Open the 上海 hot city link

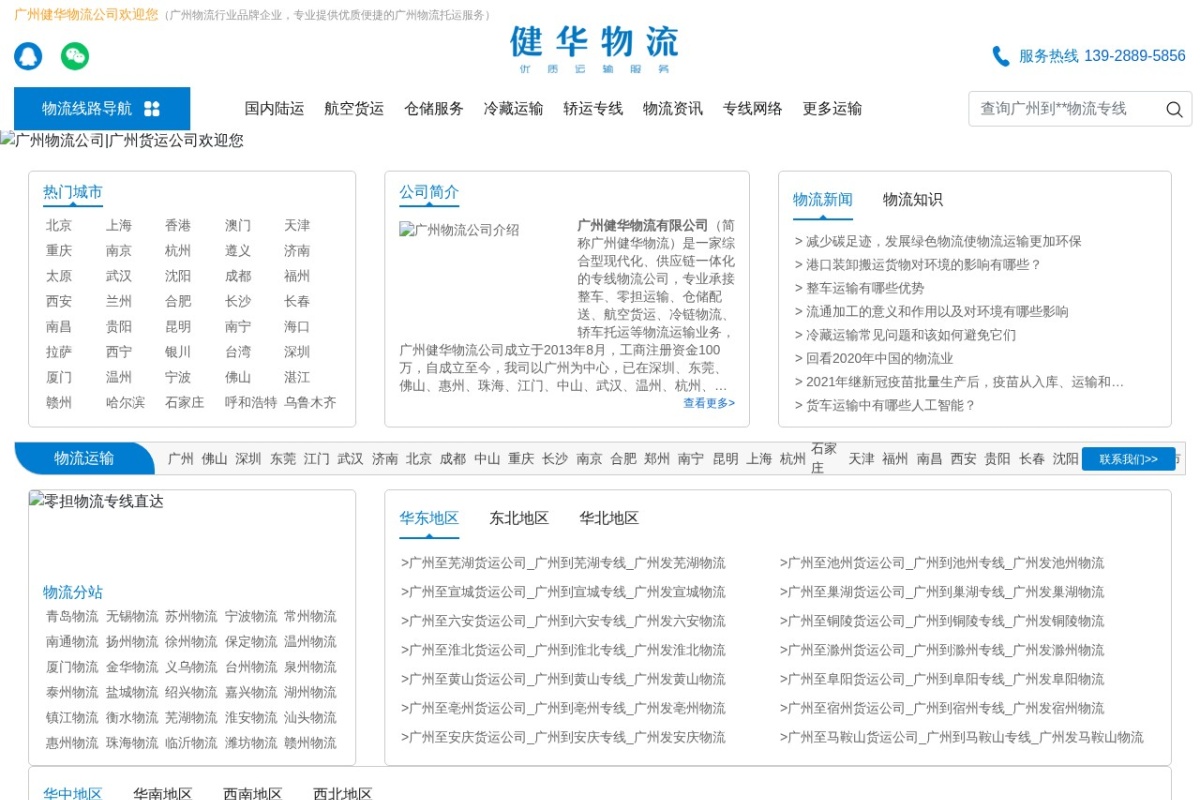coord(119,226)
